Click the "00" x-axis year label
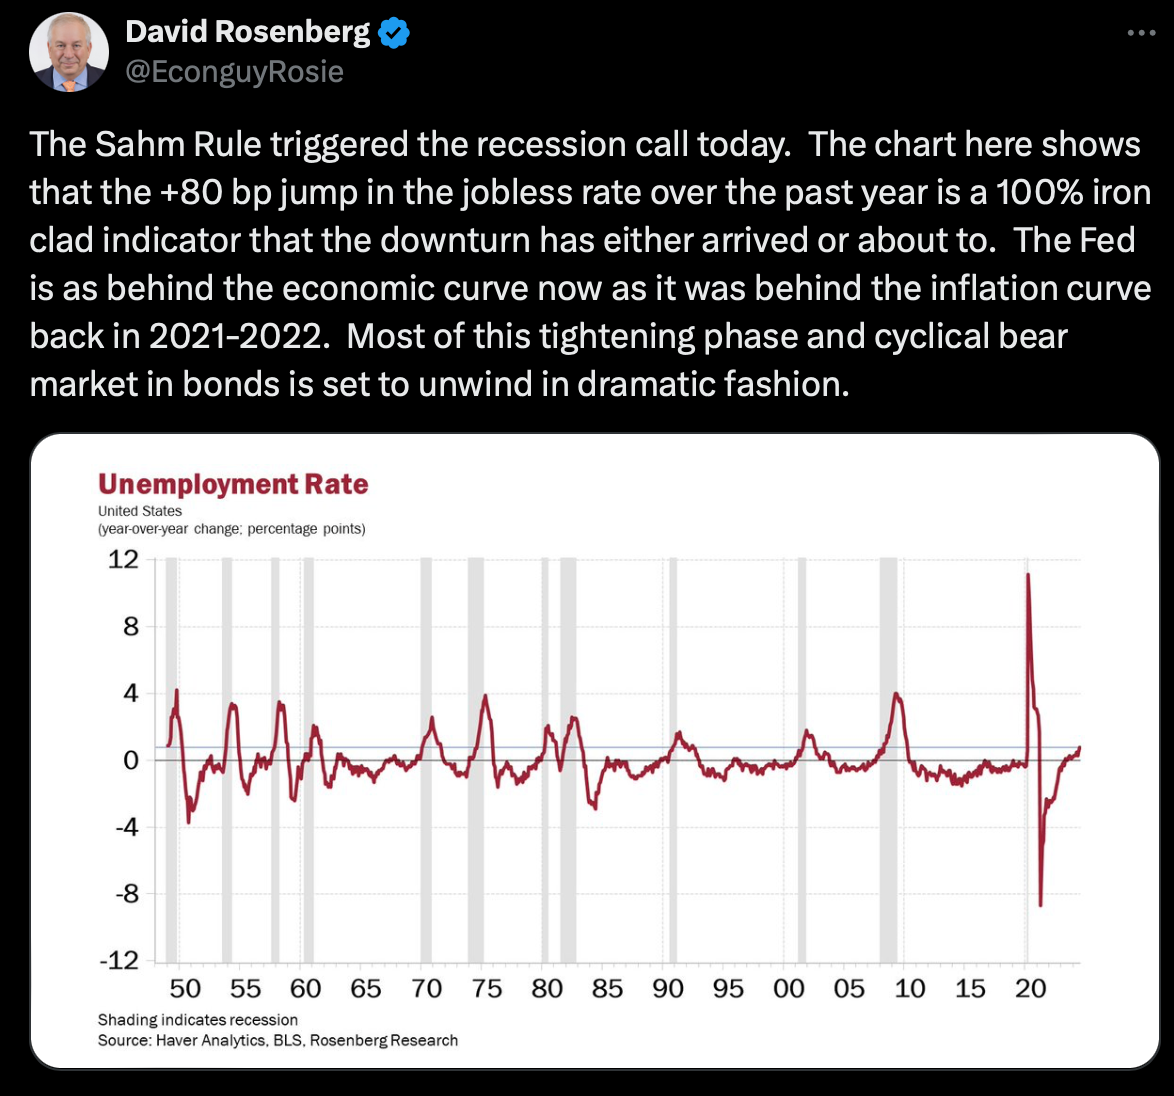The width and height of the screenshot is (1174, 1096). (x=788, y=989)
